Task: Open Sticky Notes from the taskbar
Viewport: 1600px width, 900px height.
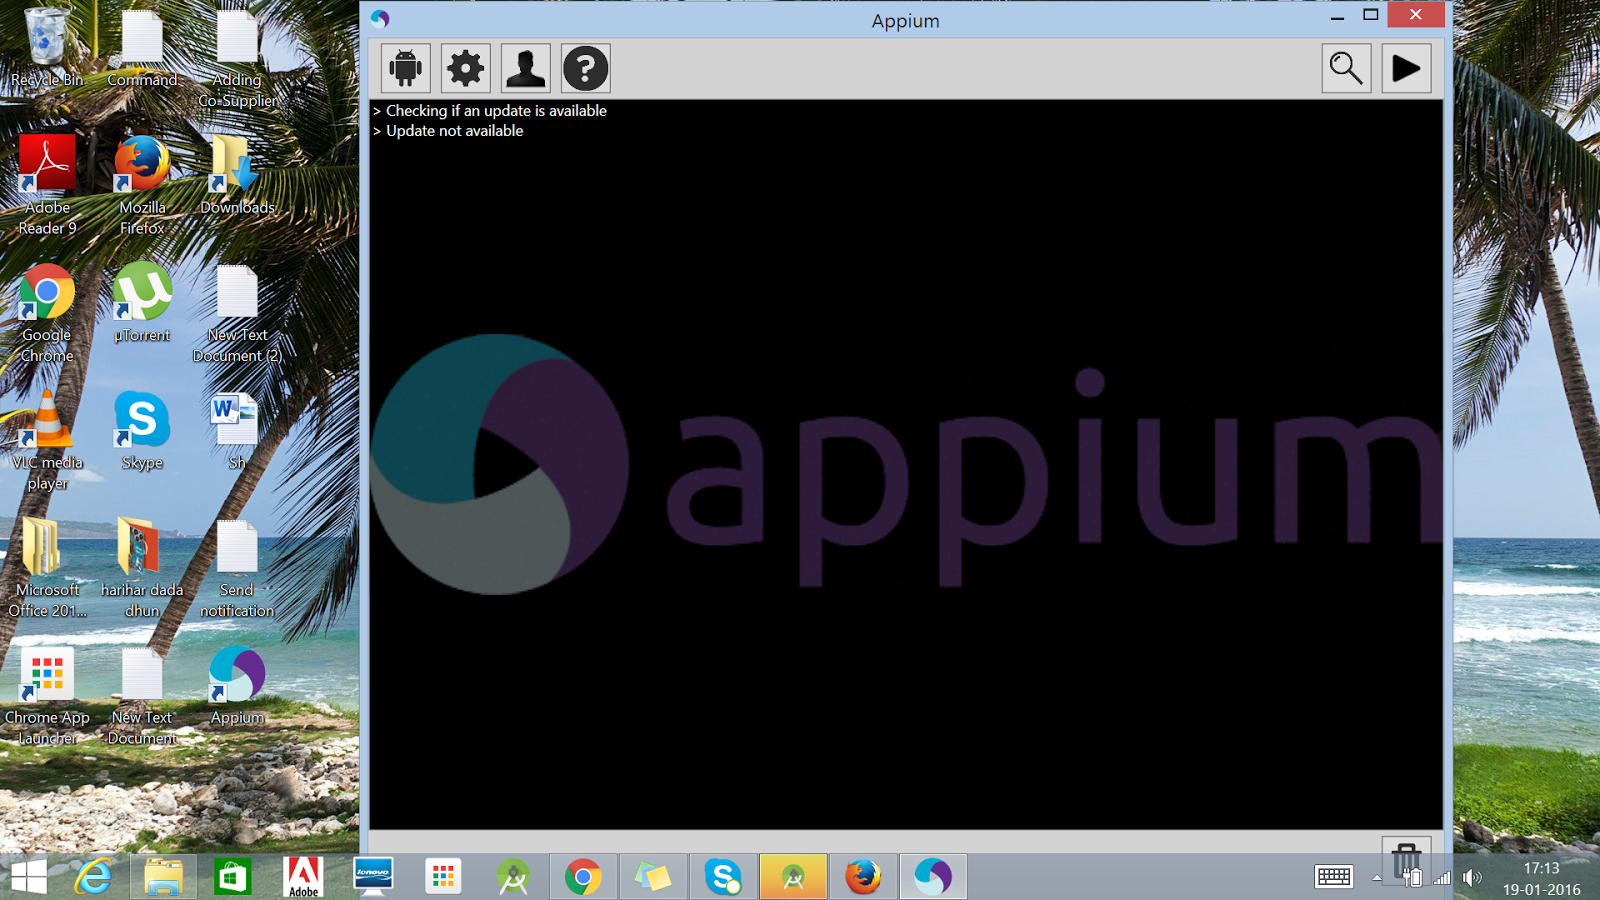Action: (x=653, y=877)
